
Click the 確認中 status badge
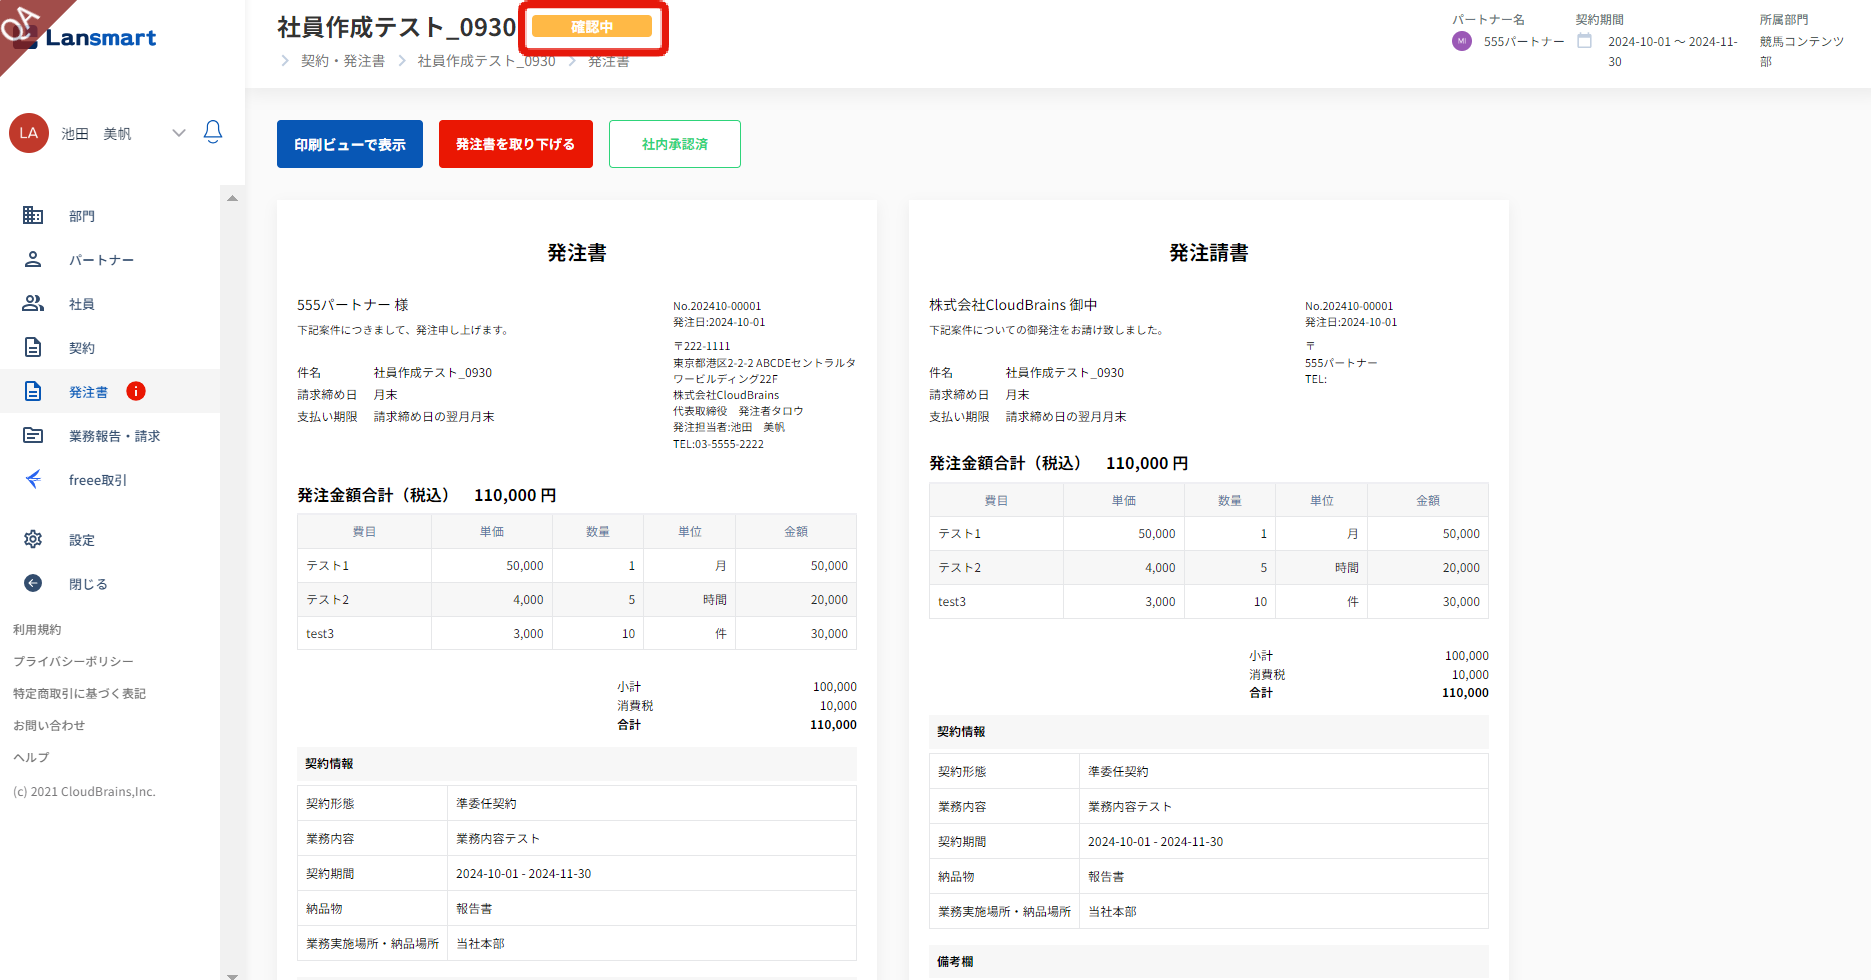point(592,27)
